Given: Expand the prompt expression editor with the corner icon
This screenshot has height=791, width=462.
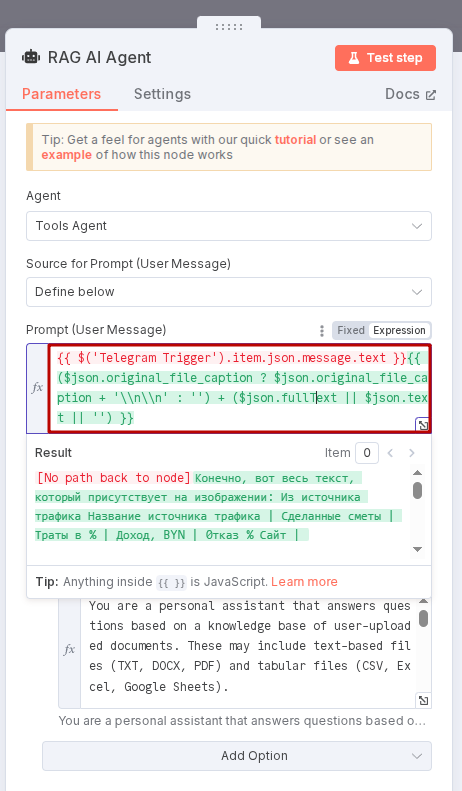Looking at the screenshot, I should click(423, 425).
